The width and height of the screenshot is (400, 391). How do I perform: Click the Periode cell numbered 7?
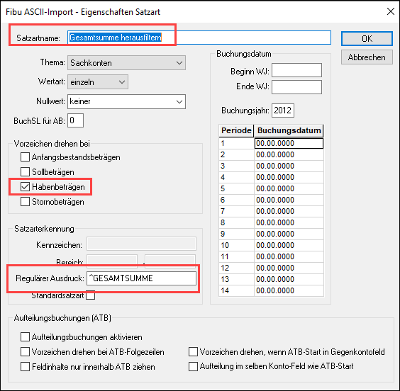(x=236, y=211)
